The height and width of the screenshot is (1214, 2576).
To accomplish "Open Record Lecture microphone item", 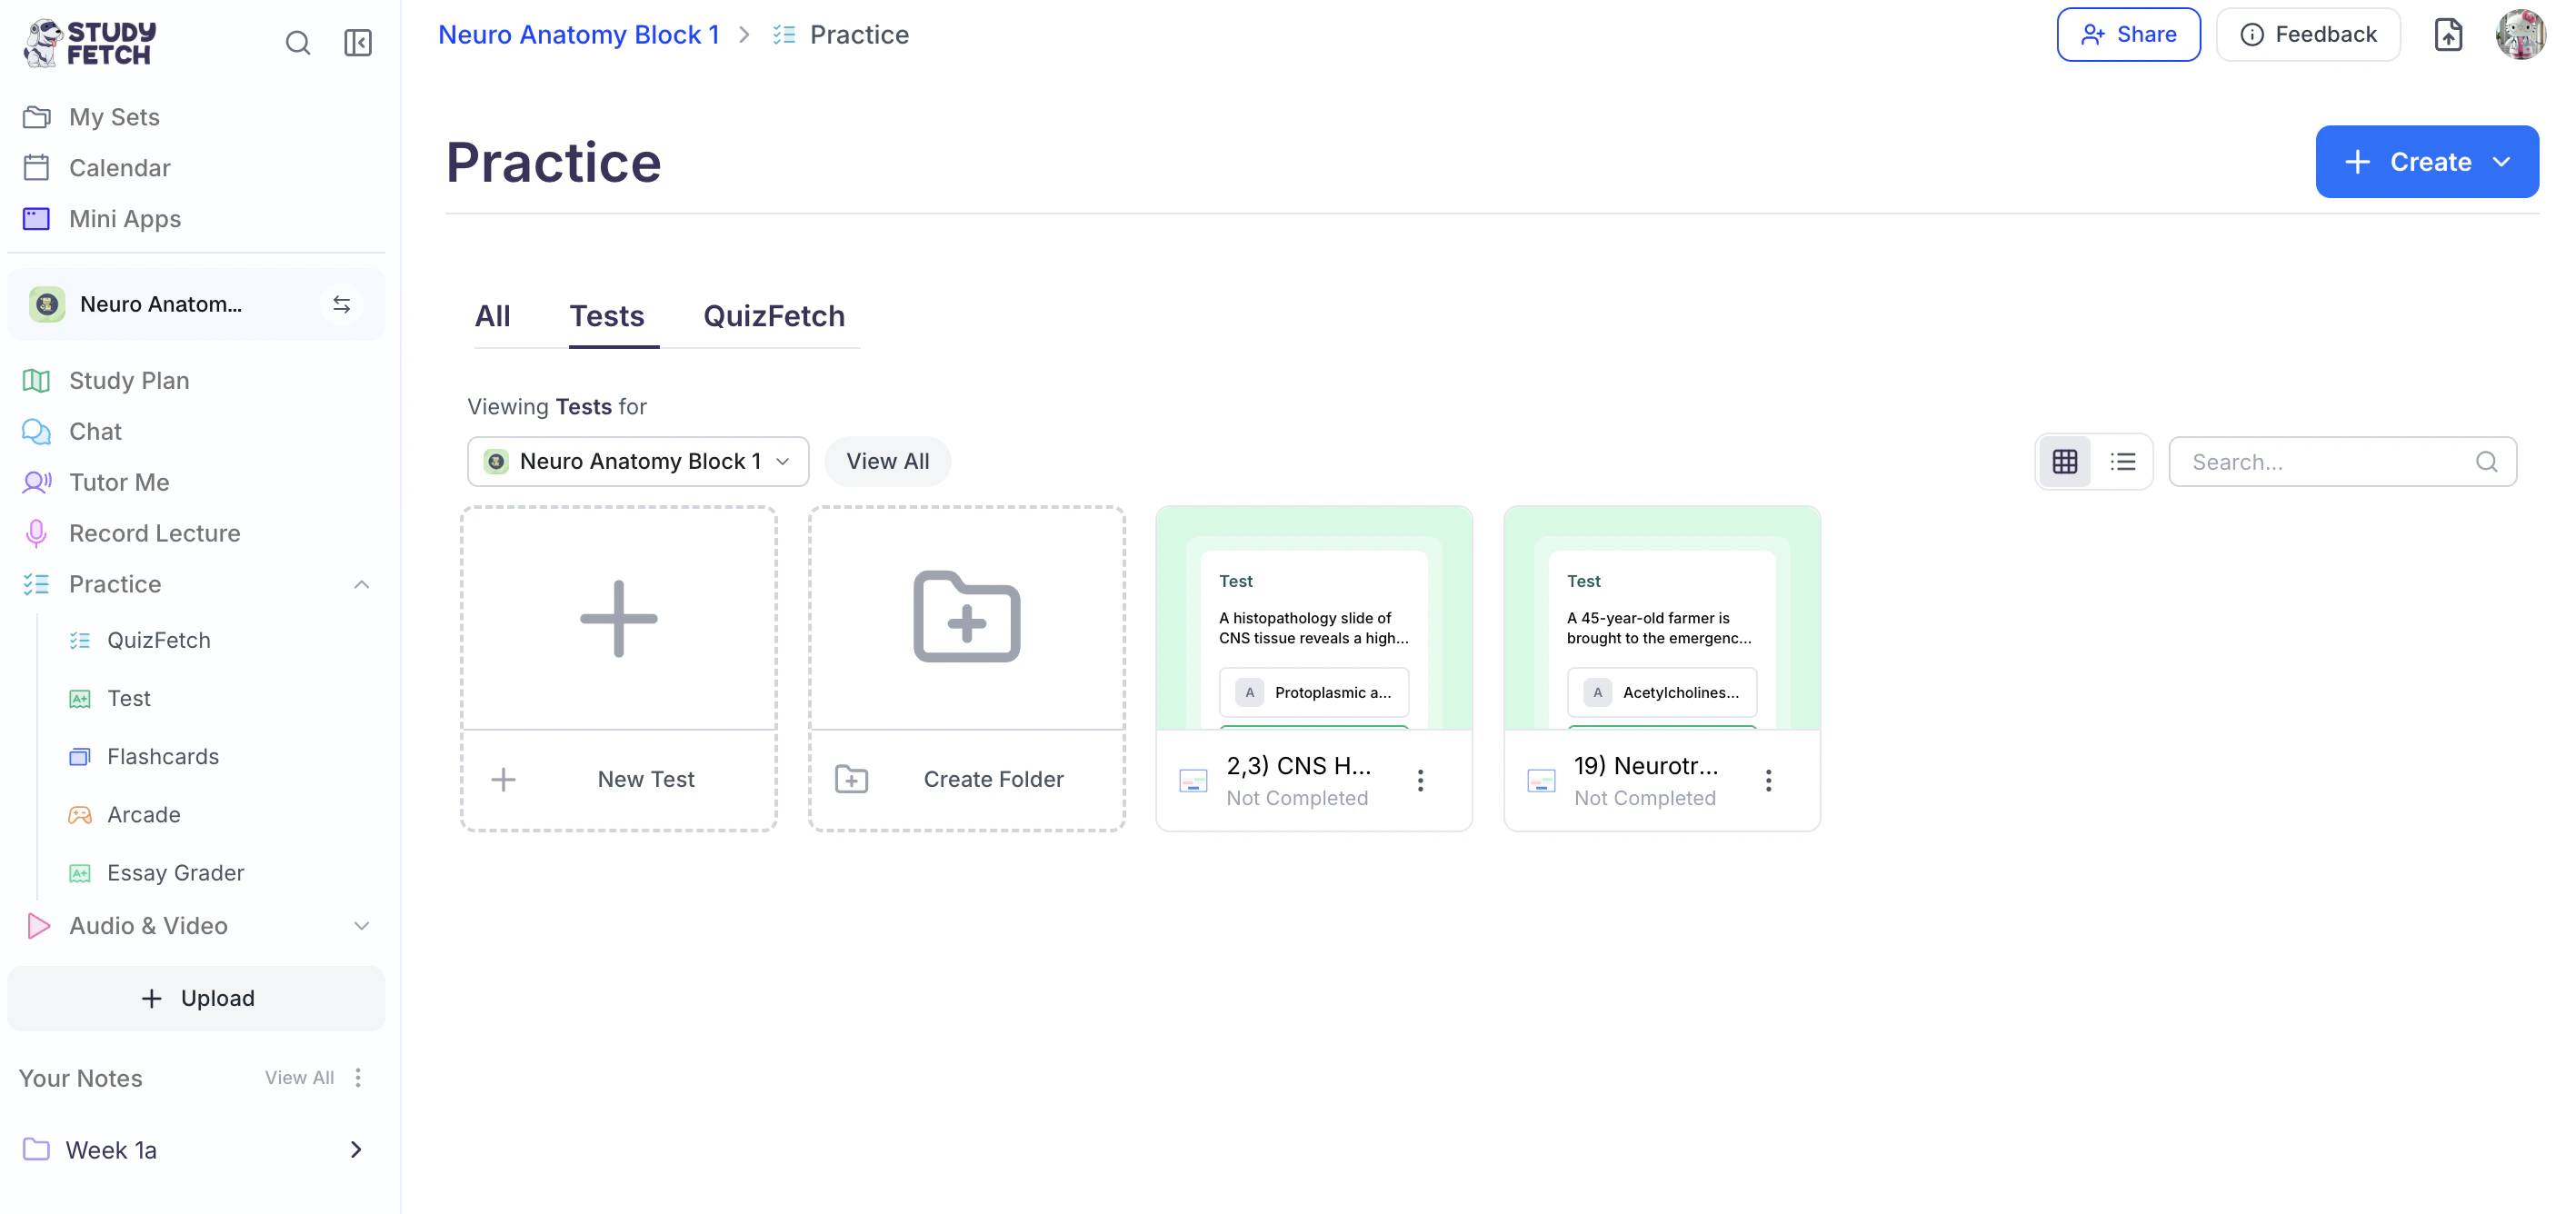I will coord(154,533).
